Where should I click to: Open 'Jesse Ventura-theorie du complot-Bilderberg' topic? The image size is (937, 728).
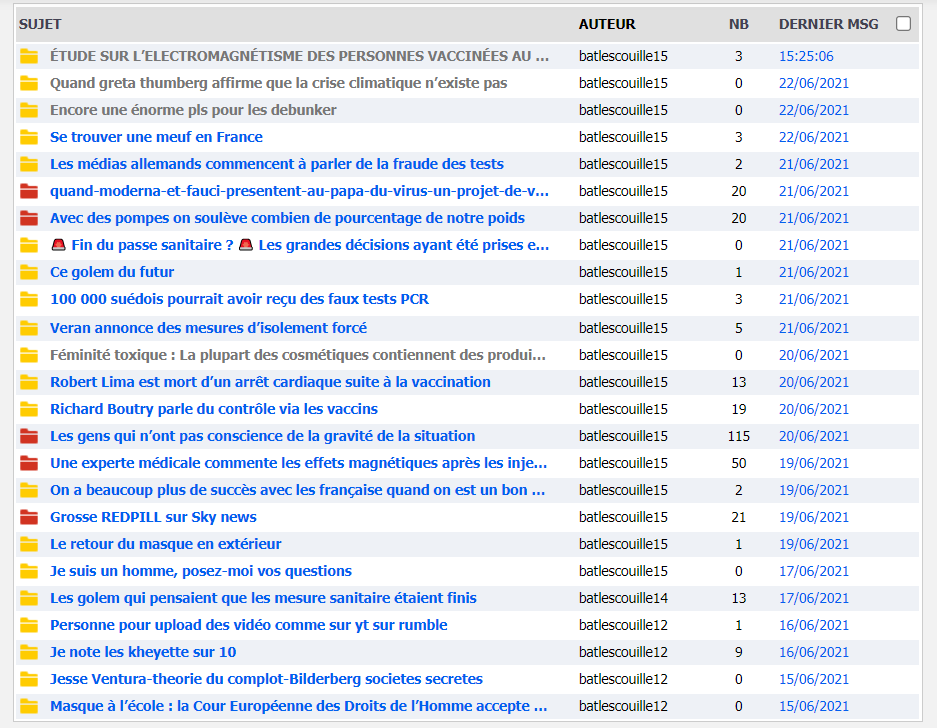[267, 679]
